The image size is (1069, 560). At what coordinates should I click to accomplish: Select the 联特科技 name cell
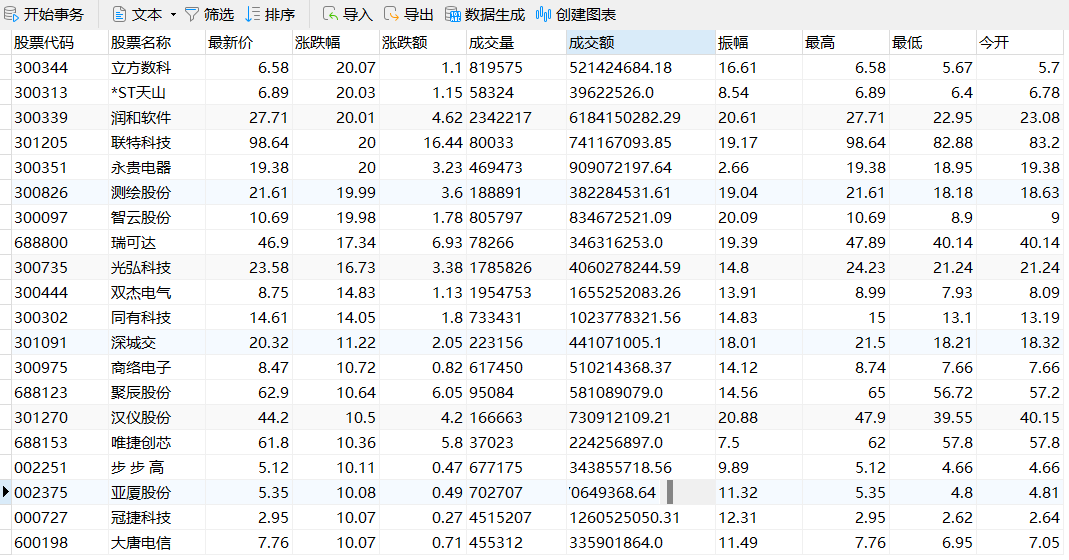(x=157, y=143)
